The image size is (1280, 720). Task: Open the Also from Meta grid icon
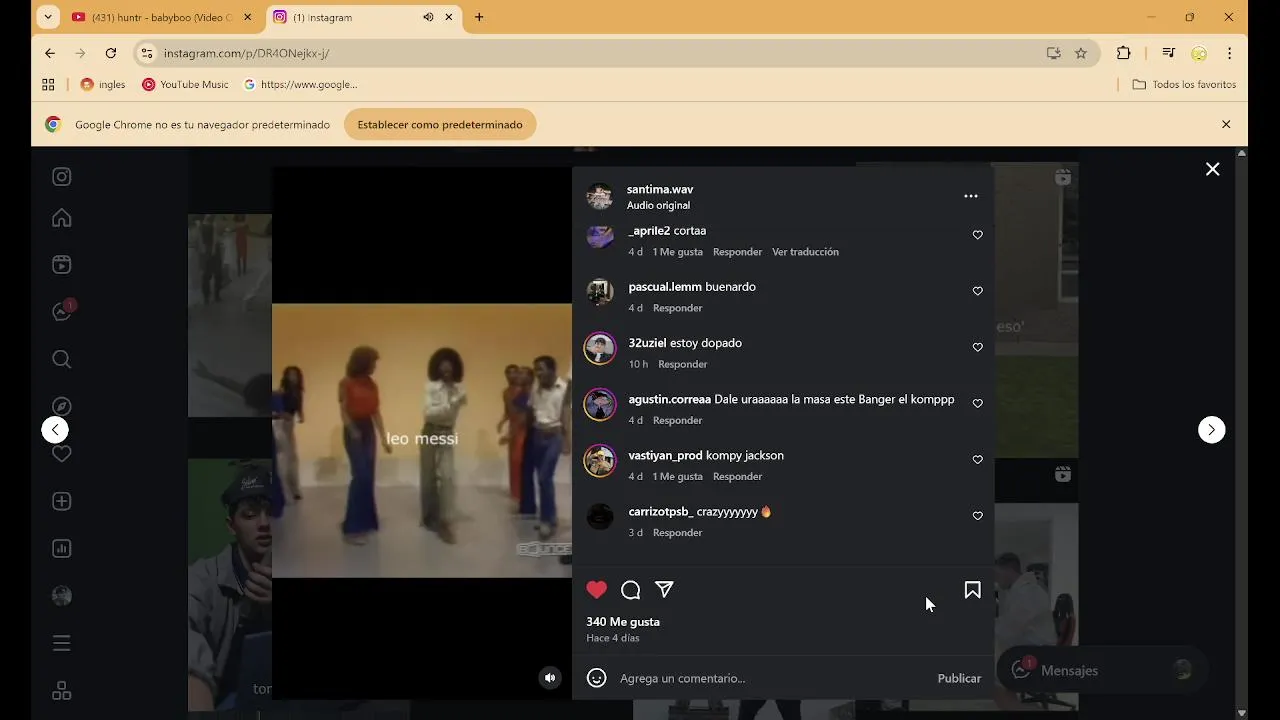[61, 691]
